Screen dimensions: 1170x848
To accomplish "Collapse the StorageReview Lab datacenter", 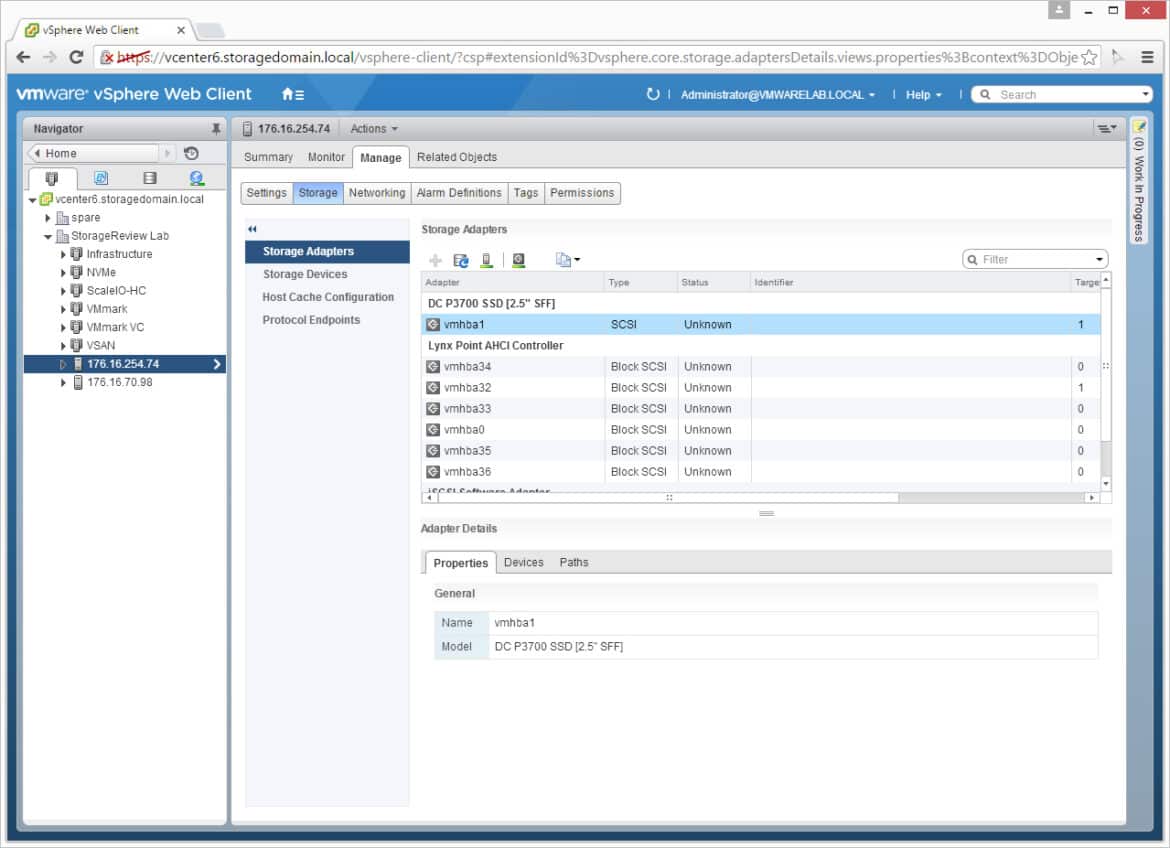I will click(x=48, y=237).
